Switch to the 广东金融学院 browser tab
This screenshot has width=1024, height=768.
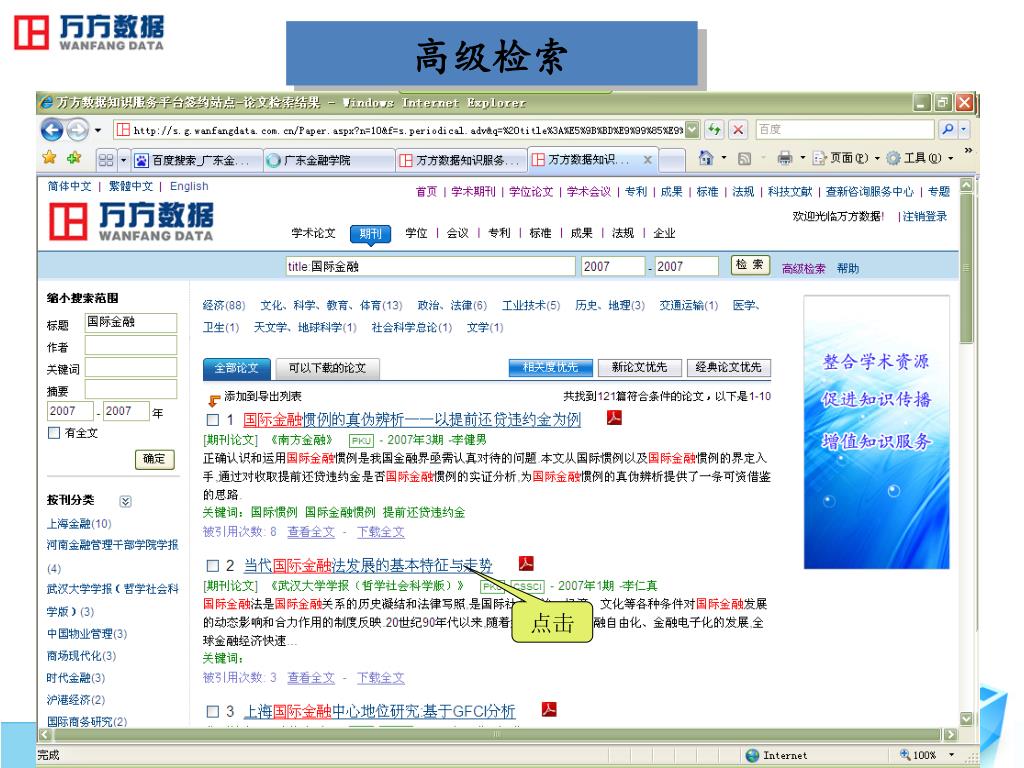tap(330, 160)
